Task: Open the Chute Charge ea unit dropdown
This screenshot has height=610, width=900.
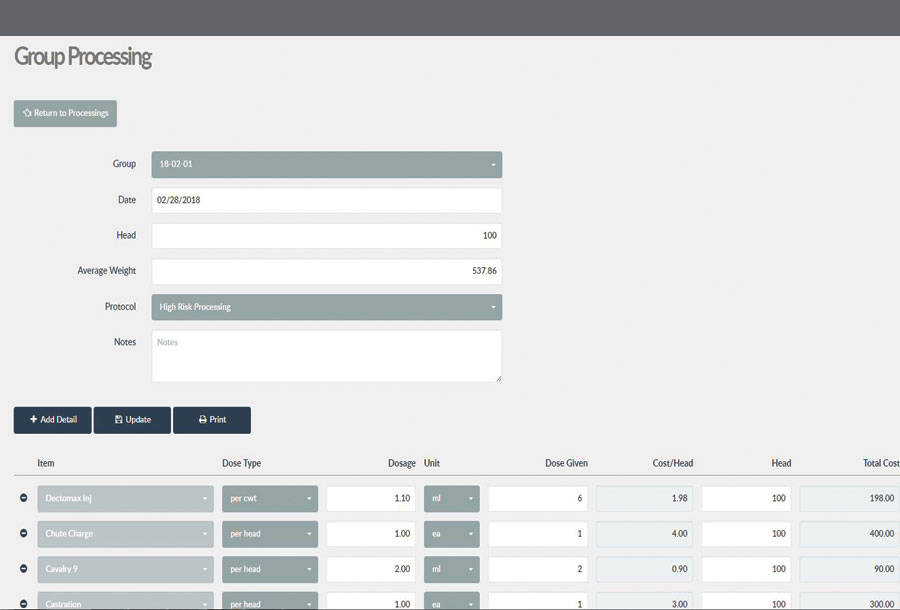Action: pos(451,534)
